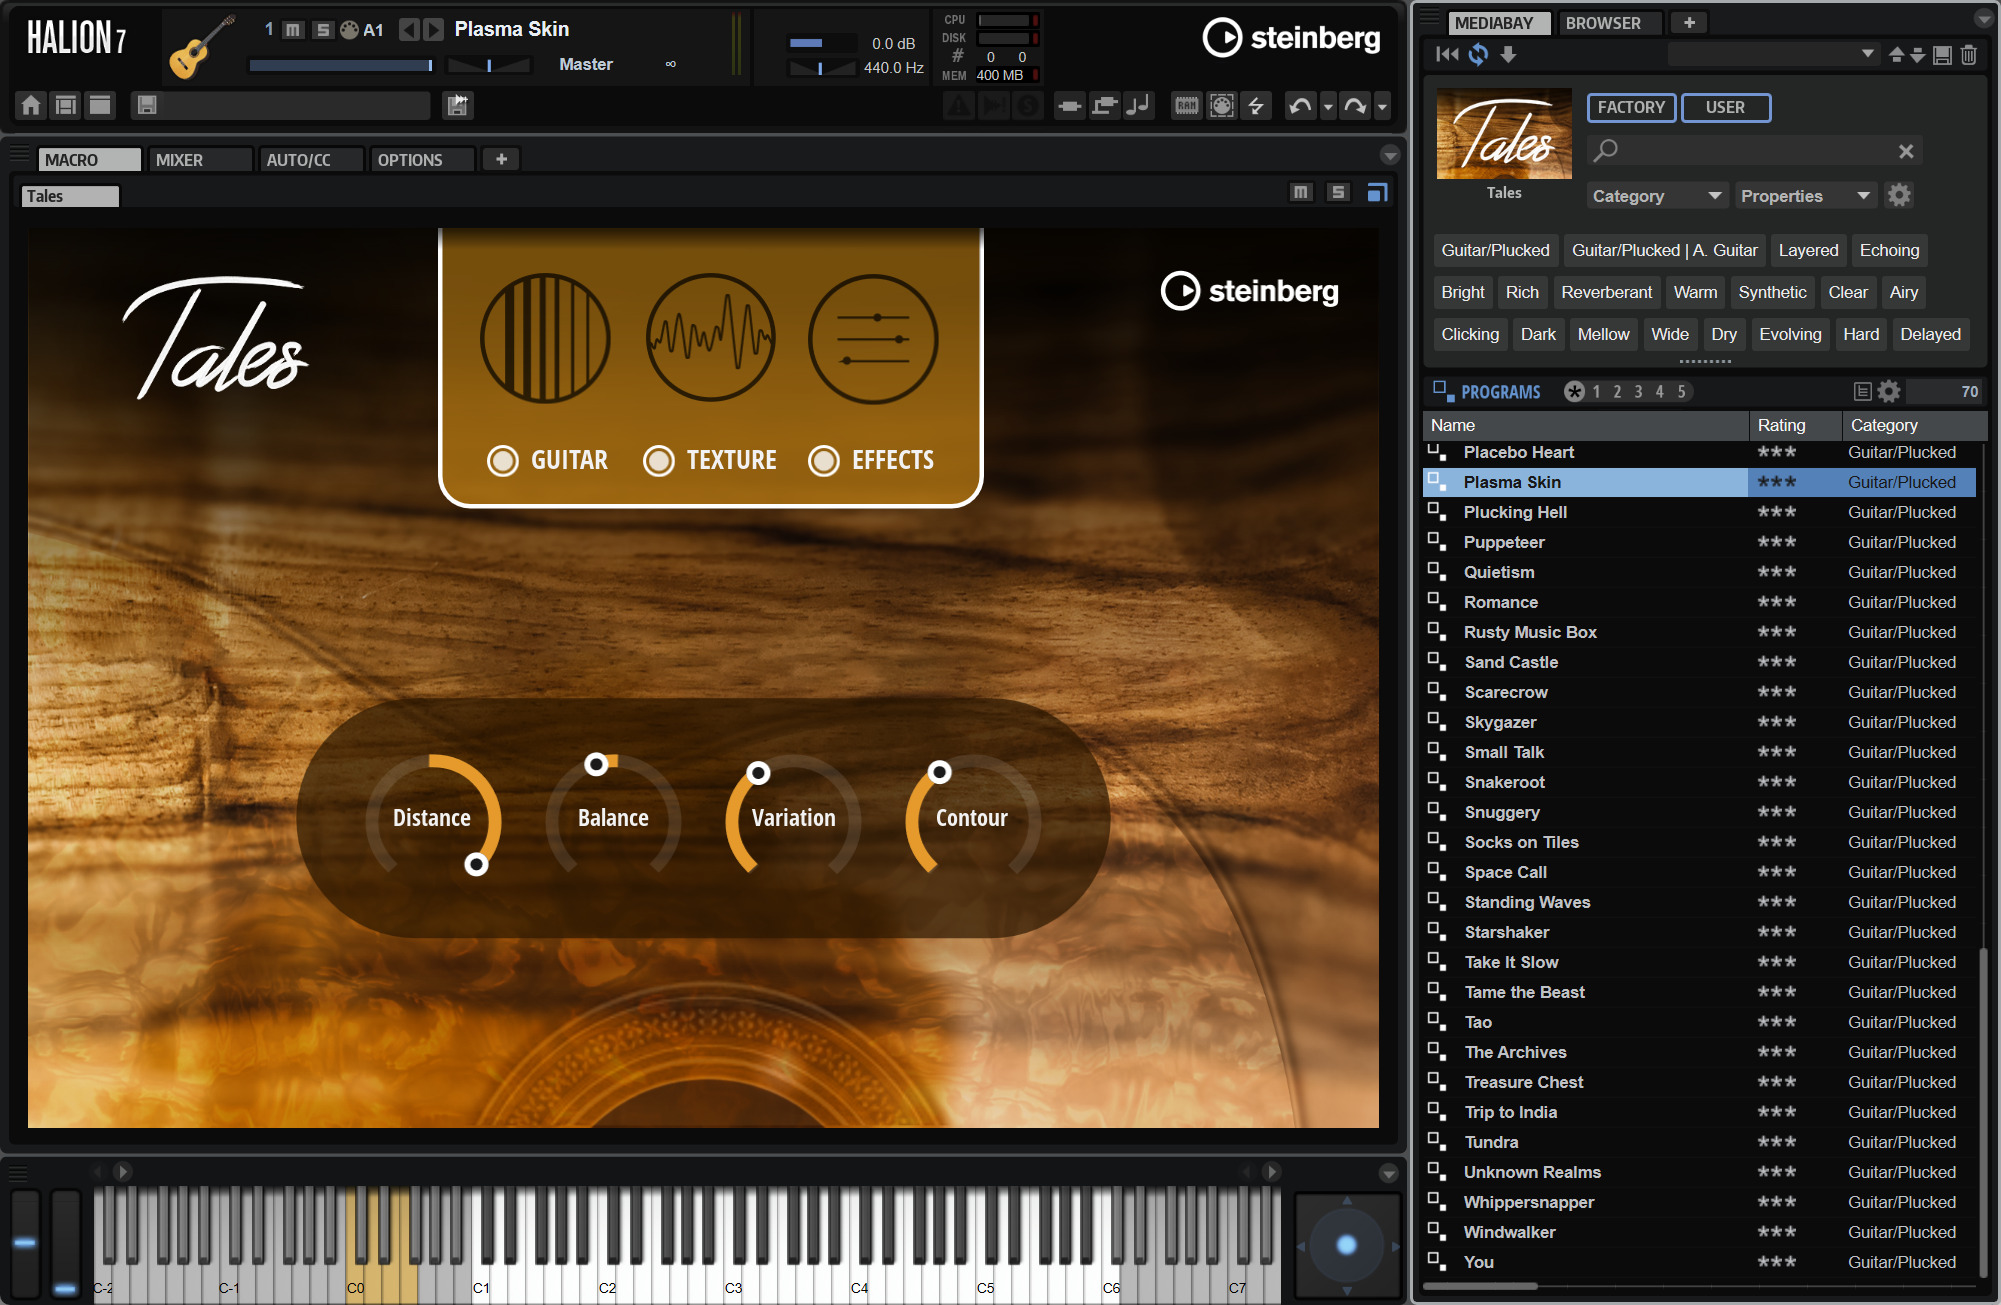Open the Properties dropdown
The height and width of the screenshot is (1305, 2001).
coord(1805,196)
